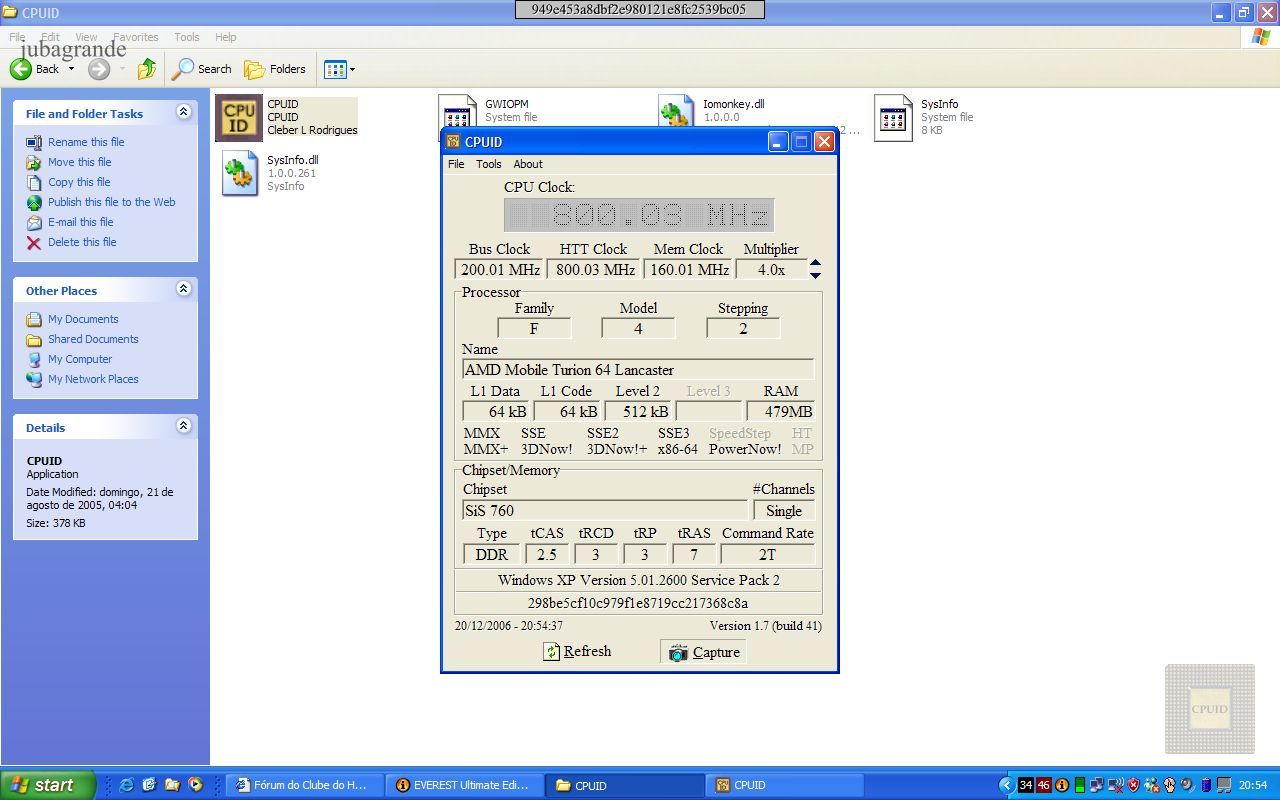Click the Windows start button
The height and width of the screenshot is (800, 1280).
point(47,785)
